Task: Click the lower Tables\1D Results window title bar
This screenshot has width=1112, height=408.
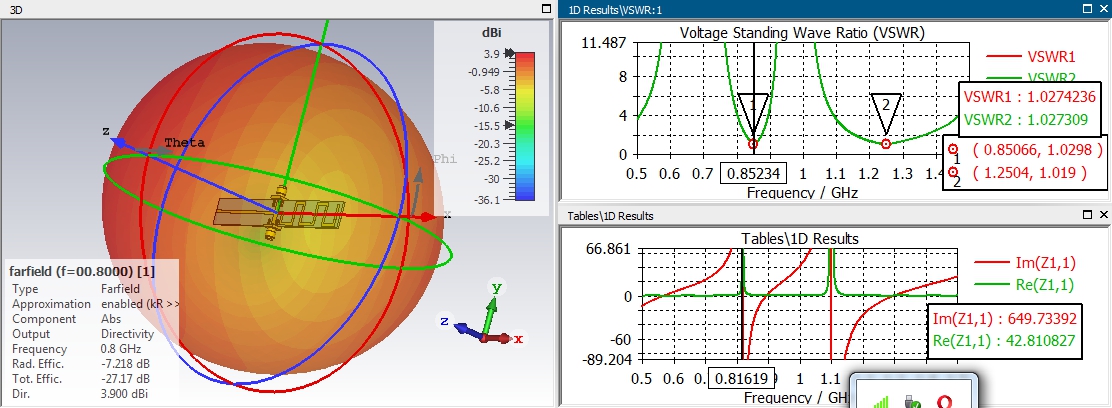Action: pos(835,215)
